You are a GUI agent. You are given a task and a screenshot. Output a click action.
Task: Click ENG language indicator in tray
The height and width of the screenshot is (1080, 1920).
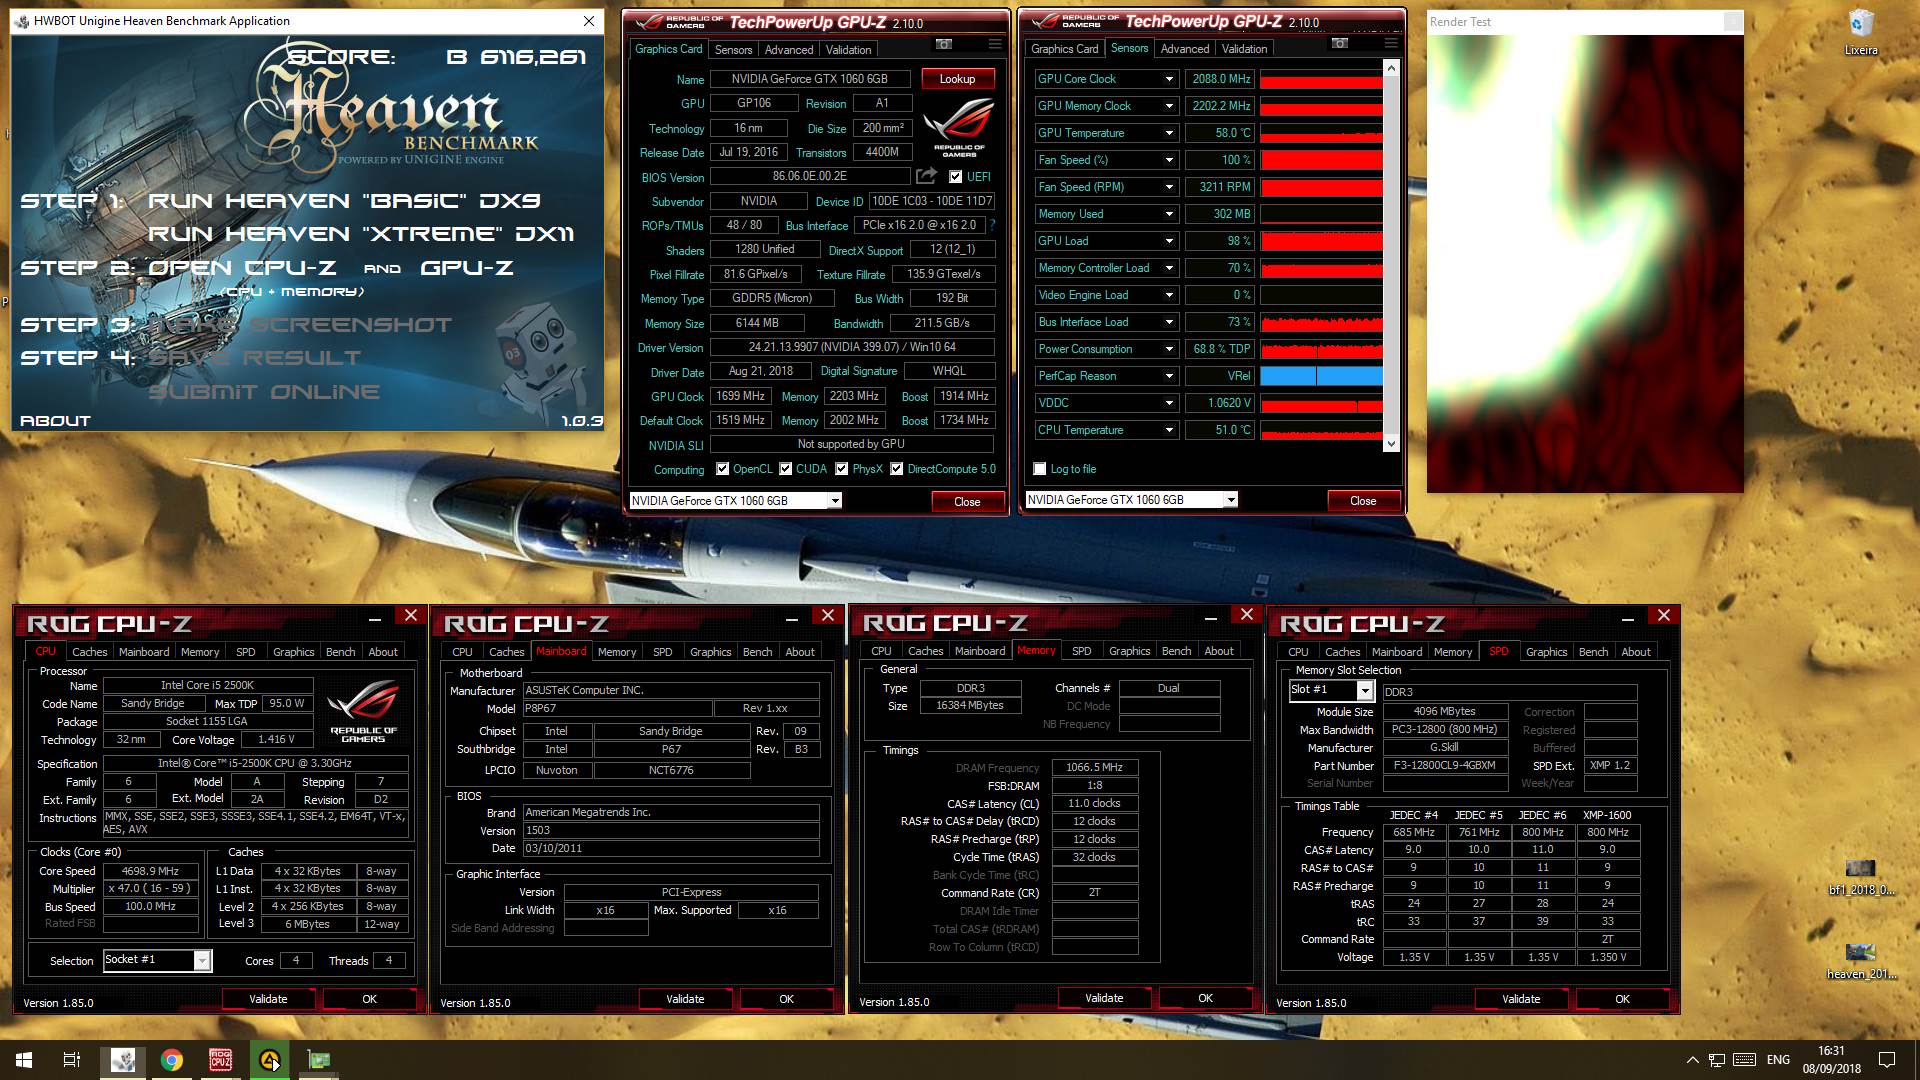(1778, 1060)
